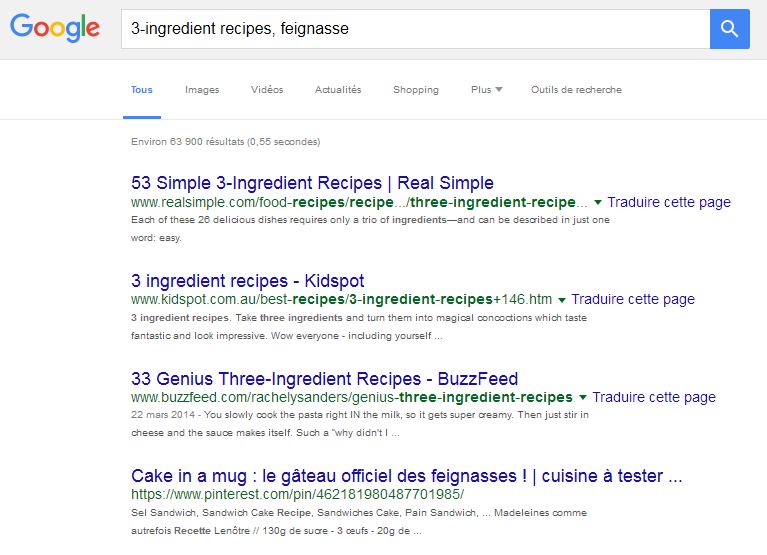This screenshot has height=555, width=767.
Task: Click the snippet beginning 'Each of these 26 delicious'
Action: (370, 229)
